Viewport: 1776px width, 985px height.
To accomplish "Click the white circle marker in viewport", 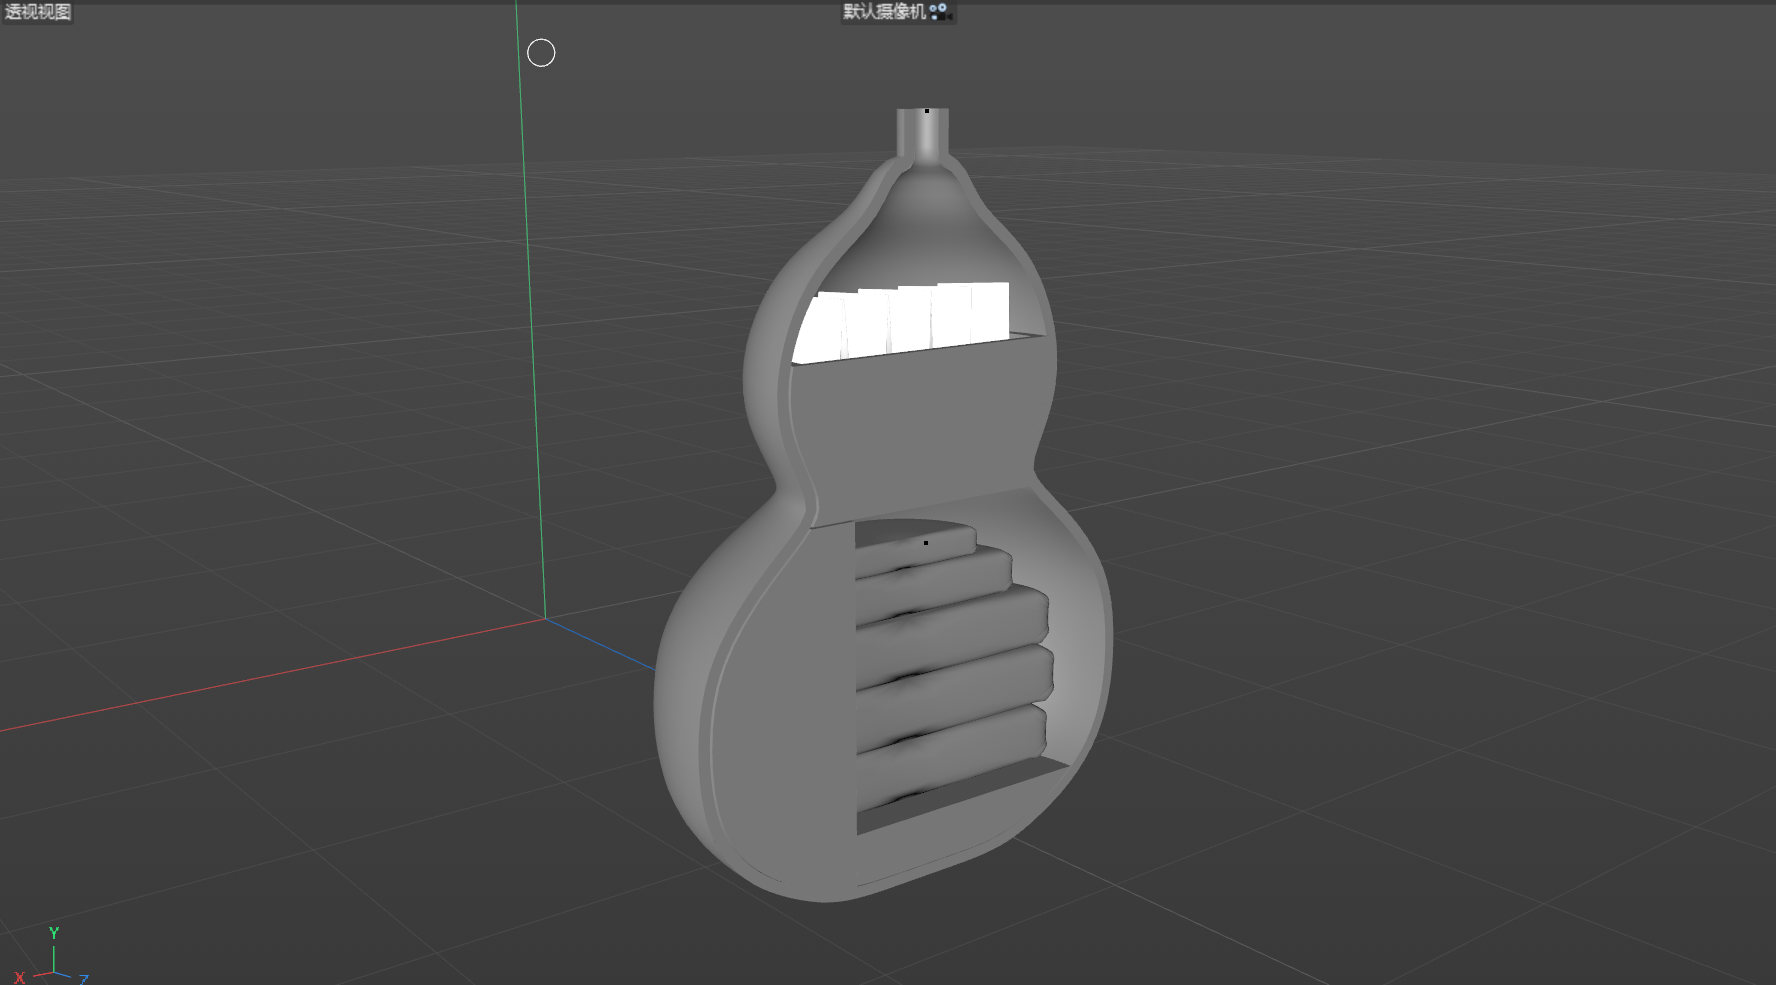I will click(x=541, y=53).
